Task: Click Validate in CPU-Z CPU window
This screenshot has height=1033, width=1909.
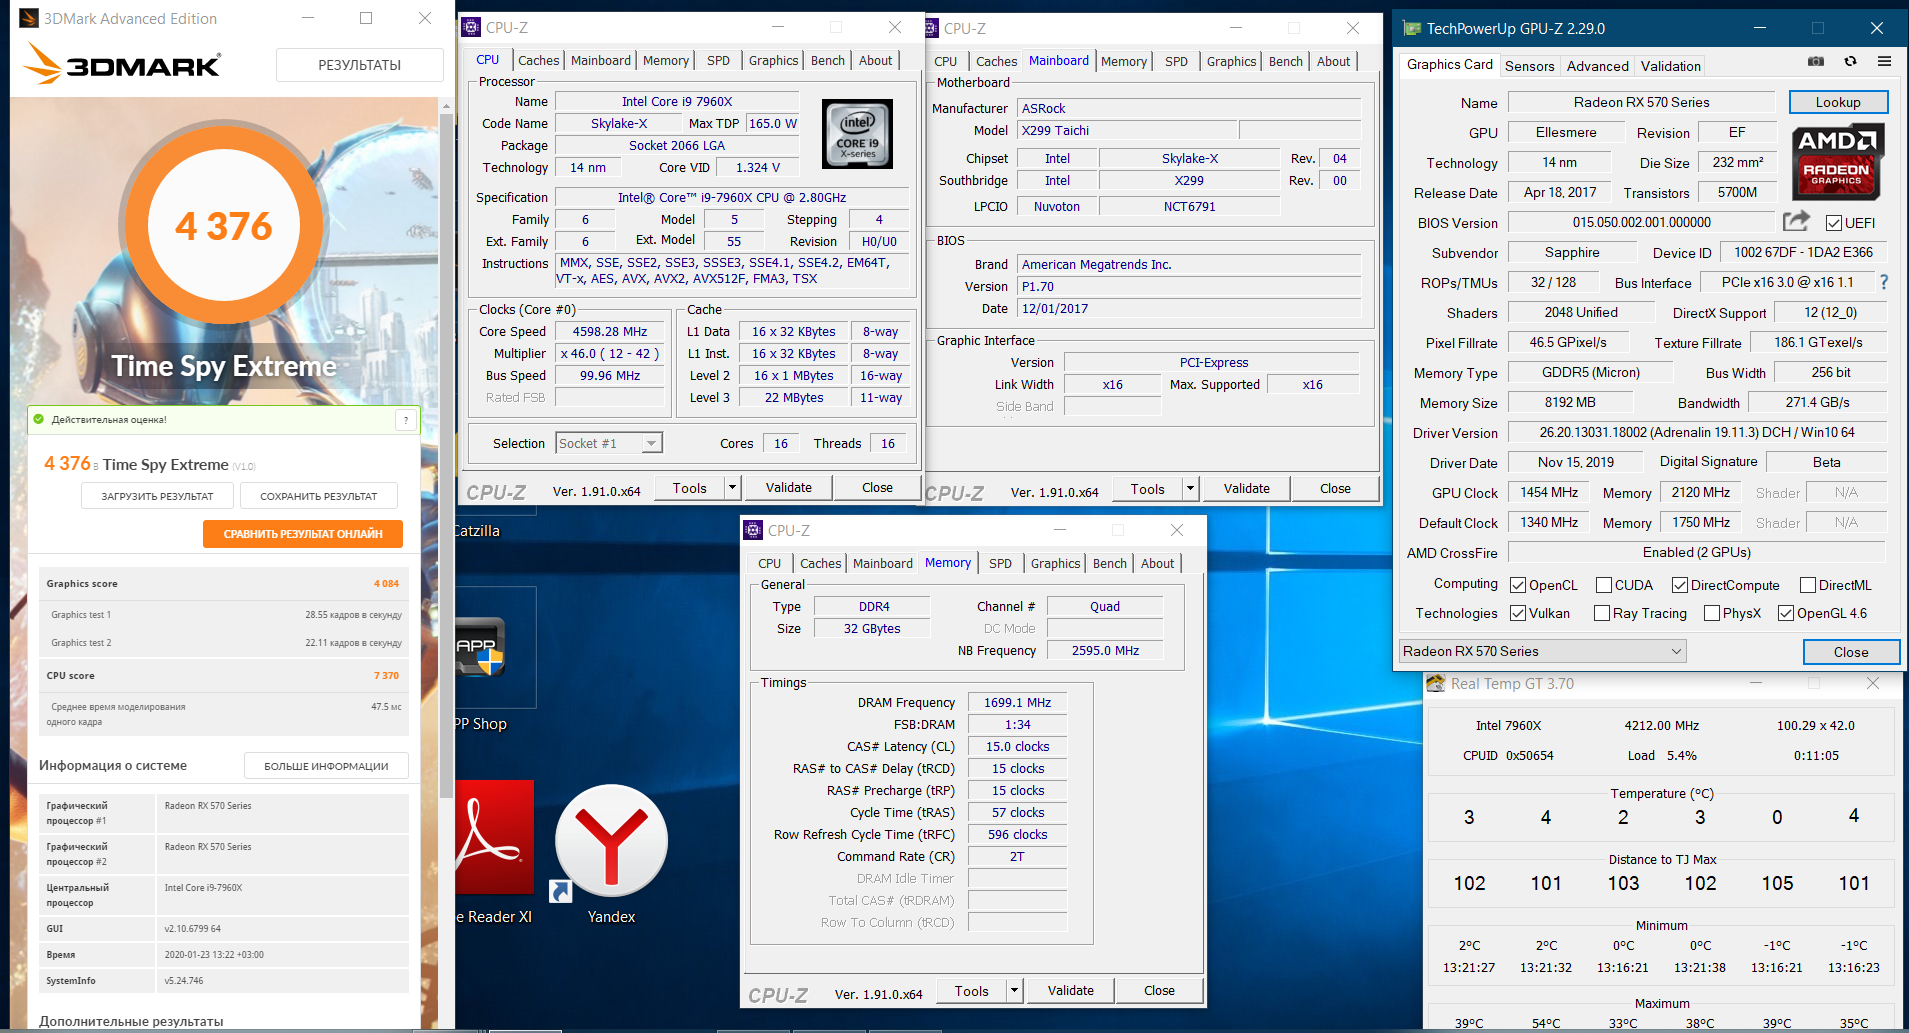Action: (x=789, y=488)
